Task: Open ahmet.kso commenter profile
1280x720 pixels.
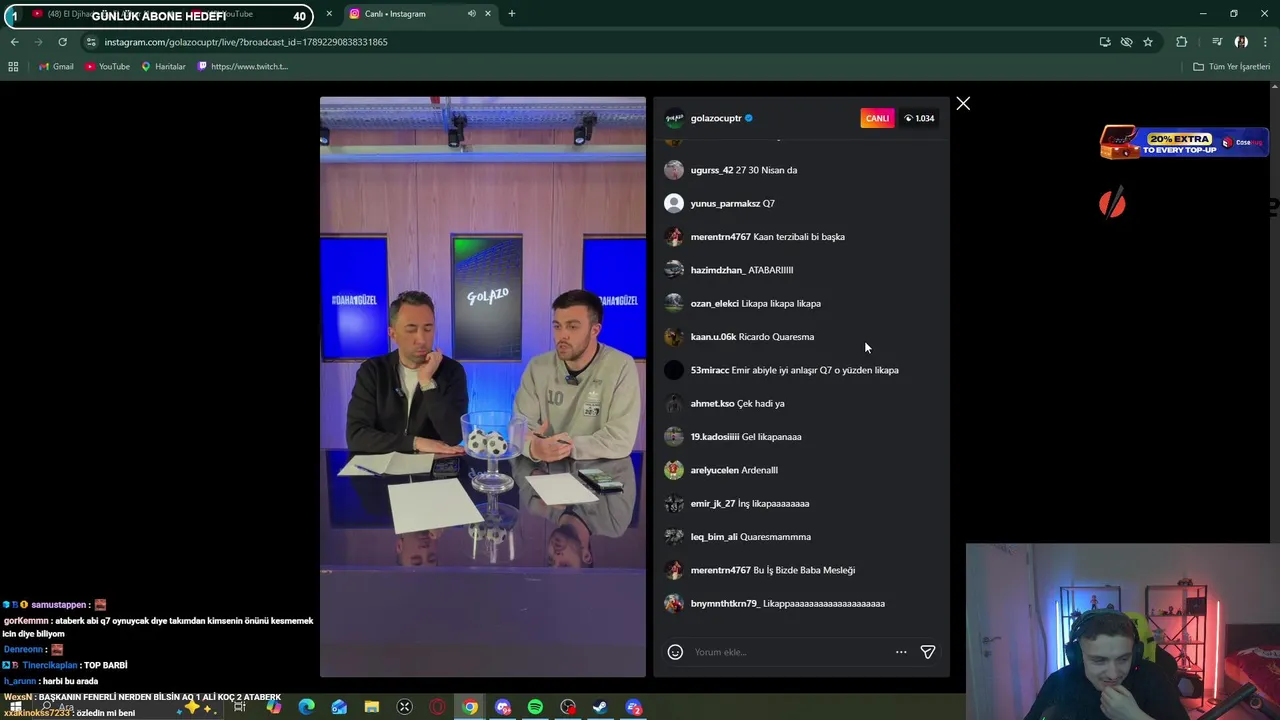Action: click(x=712, y=403)
